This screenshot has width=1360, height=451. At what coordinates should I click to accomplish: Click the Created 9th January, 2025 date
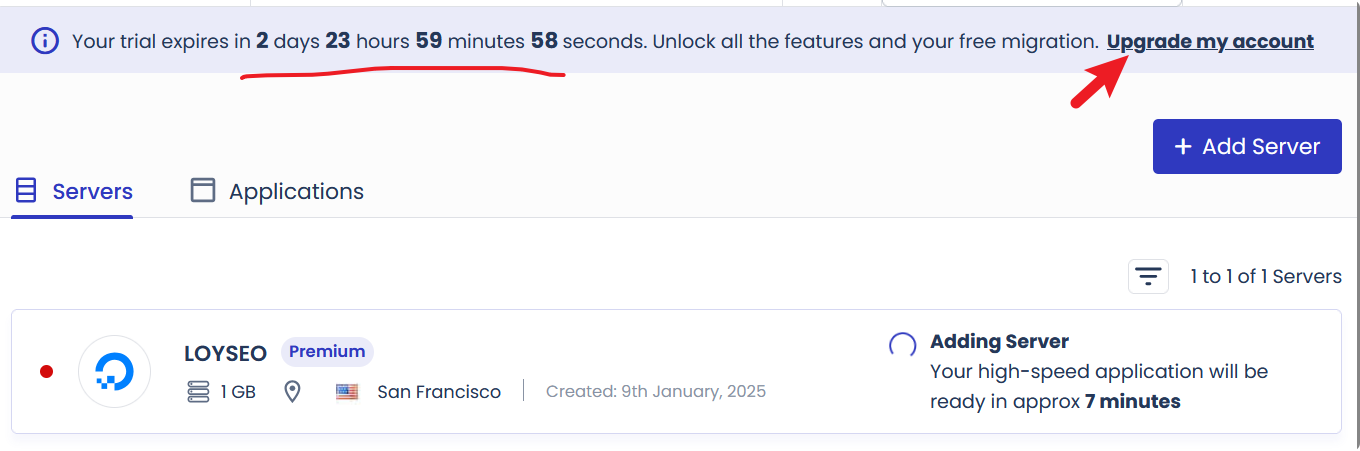656,392
